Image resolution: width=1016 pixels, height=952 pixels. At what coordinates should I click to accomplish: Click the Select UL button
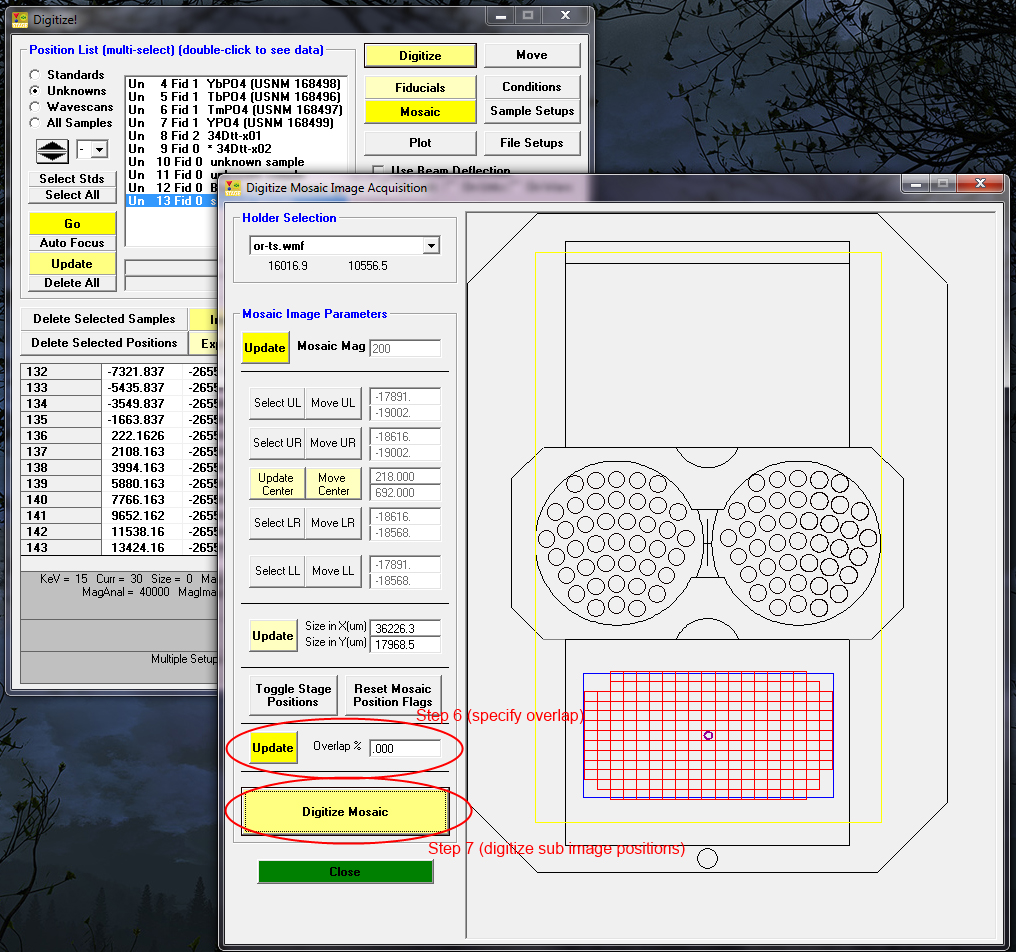(277, 403)
